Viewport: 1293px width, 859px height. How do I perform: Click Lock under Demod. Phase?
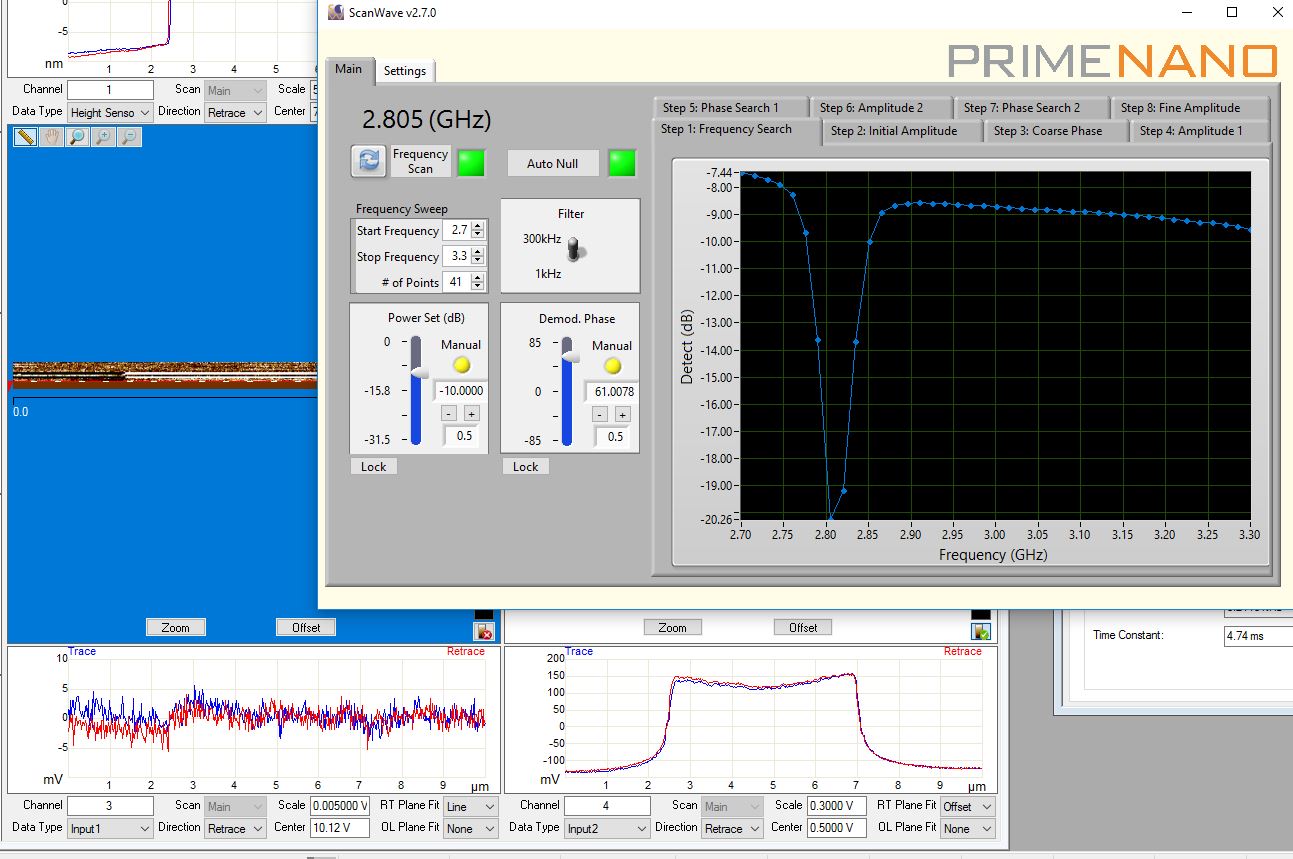pyautogui.click(x=526, y=466)
